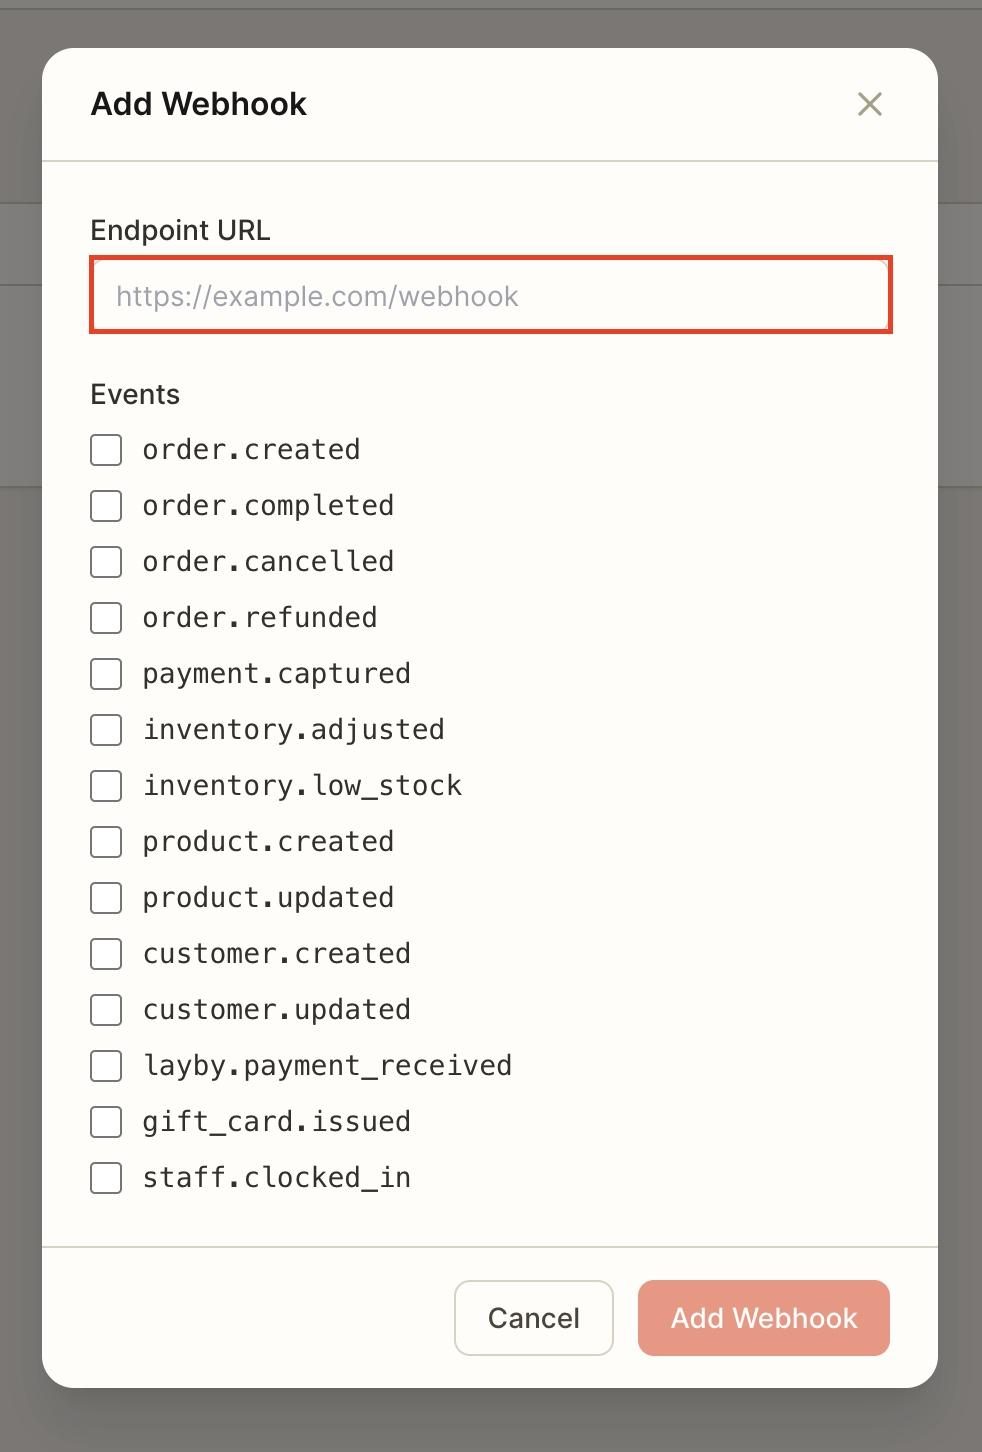Click the Cancel button

click(534, 1318)
